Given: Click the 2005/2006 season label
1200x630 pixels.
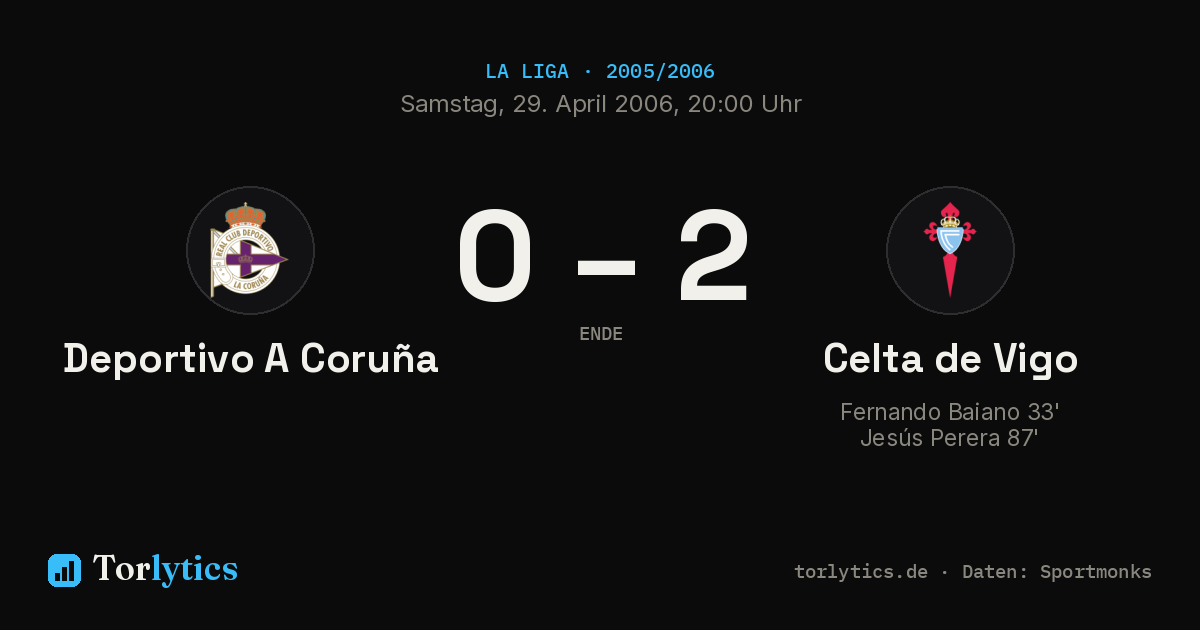Looking at the screenshot, I should click(x=660, y=72).
